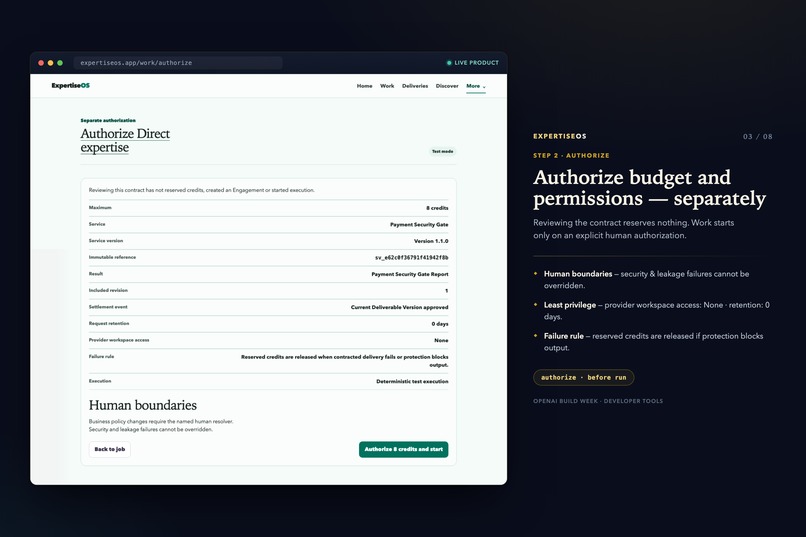Select 'Current Deliverable Version approved' value
The height and width of the screenshot is (537, 806).
coord(399,307)
